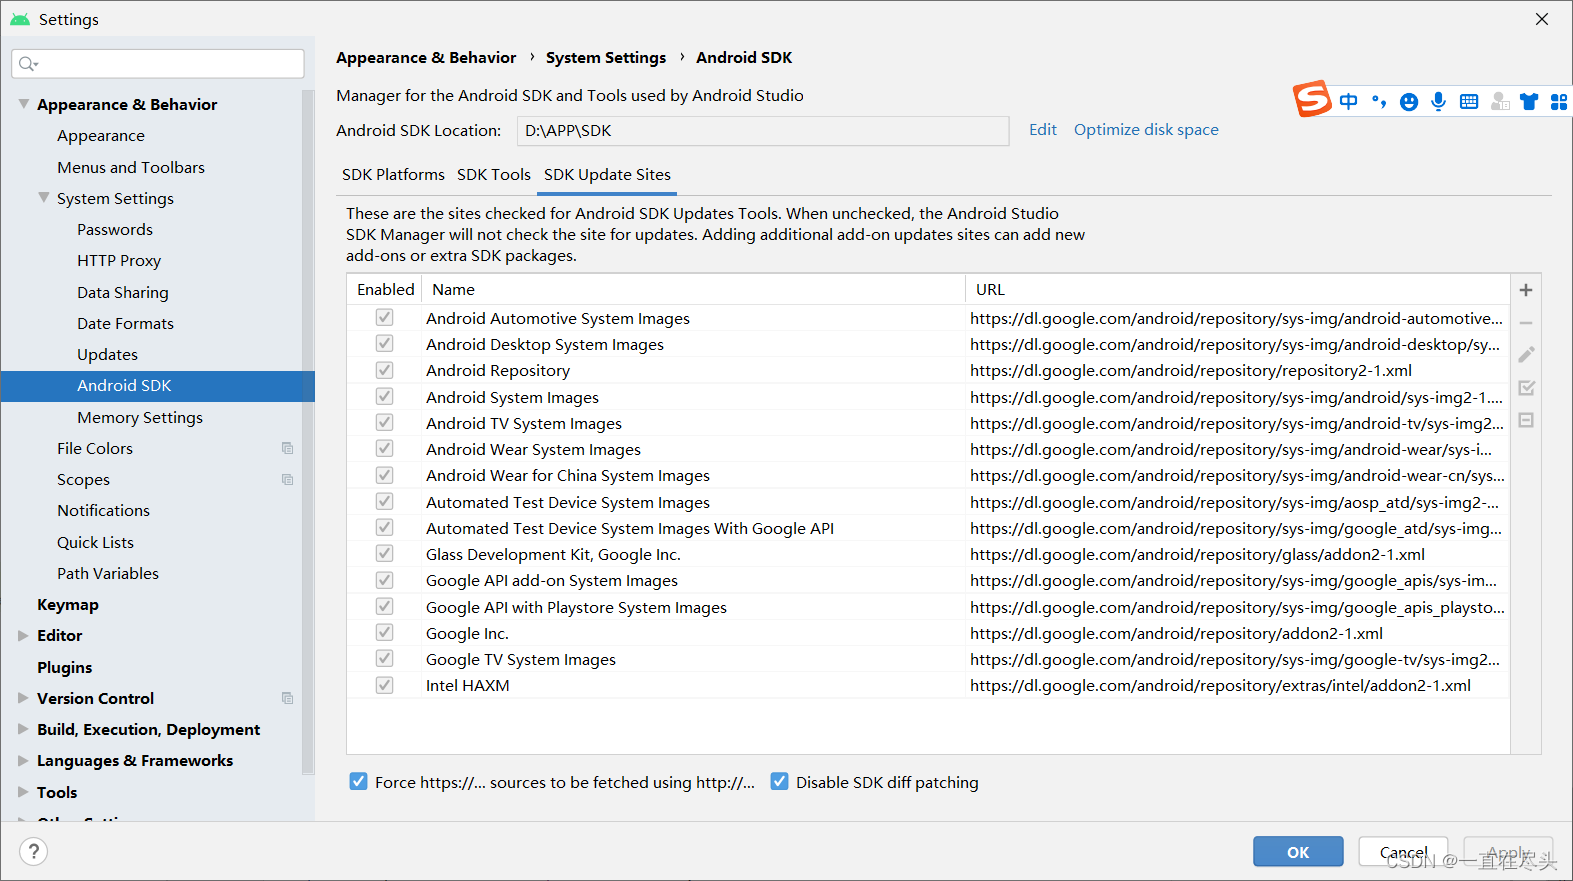The image size is (1573, 881).
Task: Open HTTP Proxy settings
Action: [x=119, y=261]
